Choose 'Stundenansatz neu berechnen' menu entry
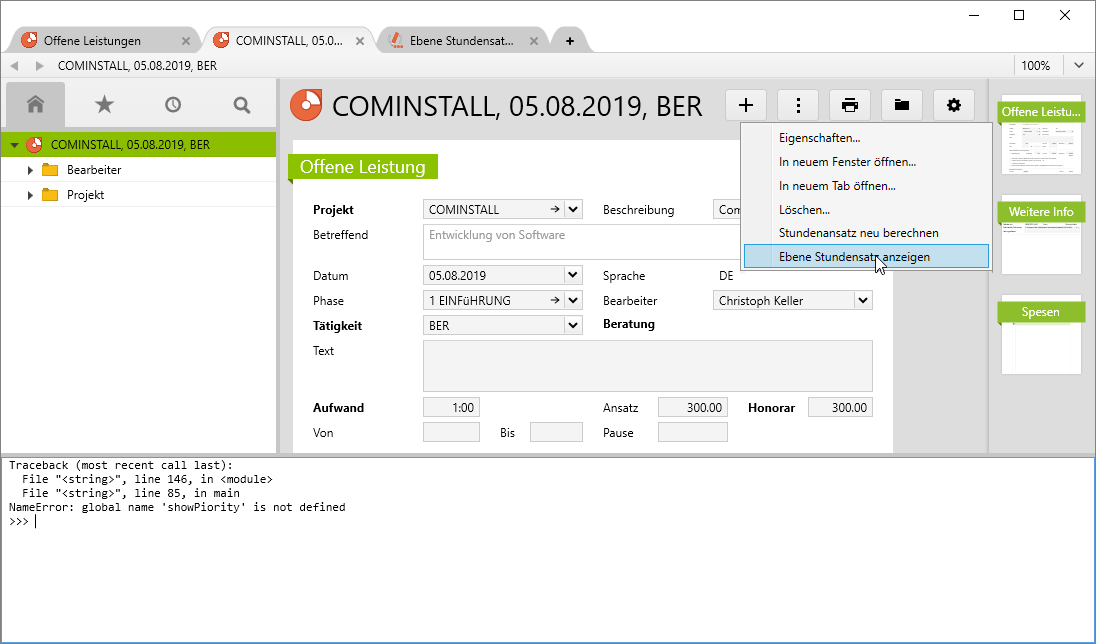Screen dimensions: 1096x644 pos(858,233)
